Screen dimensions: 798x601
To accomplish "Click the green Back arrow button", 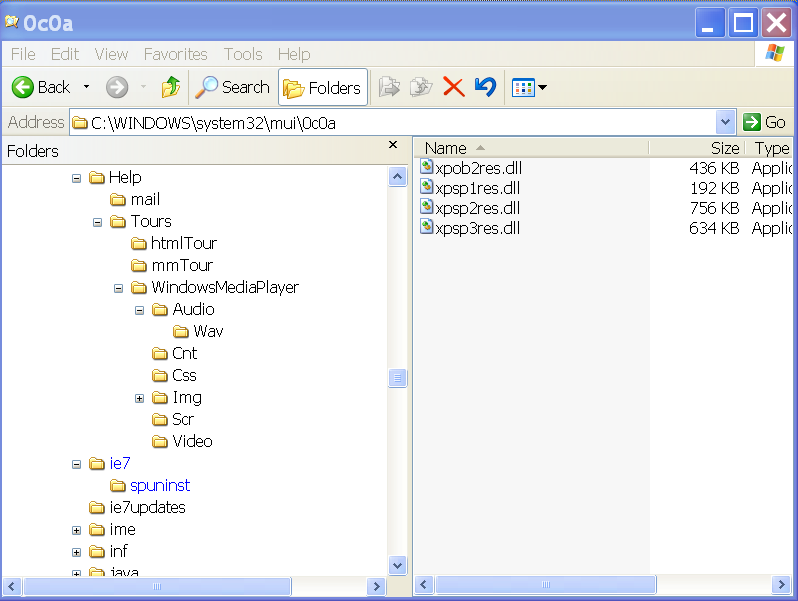I will (23, 87).
